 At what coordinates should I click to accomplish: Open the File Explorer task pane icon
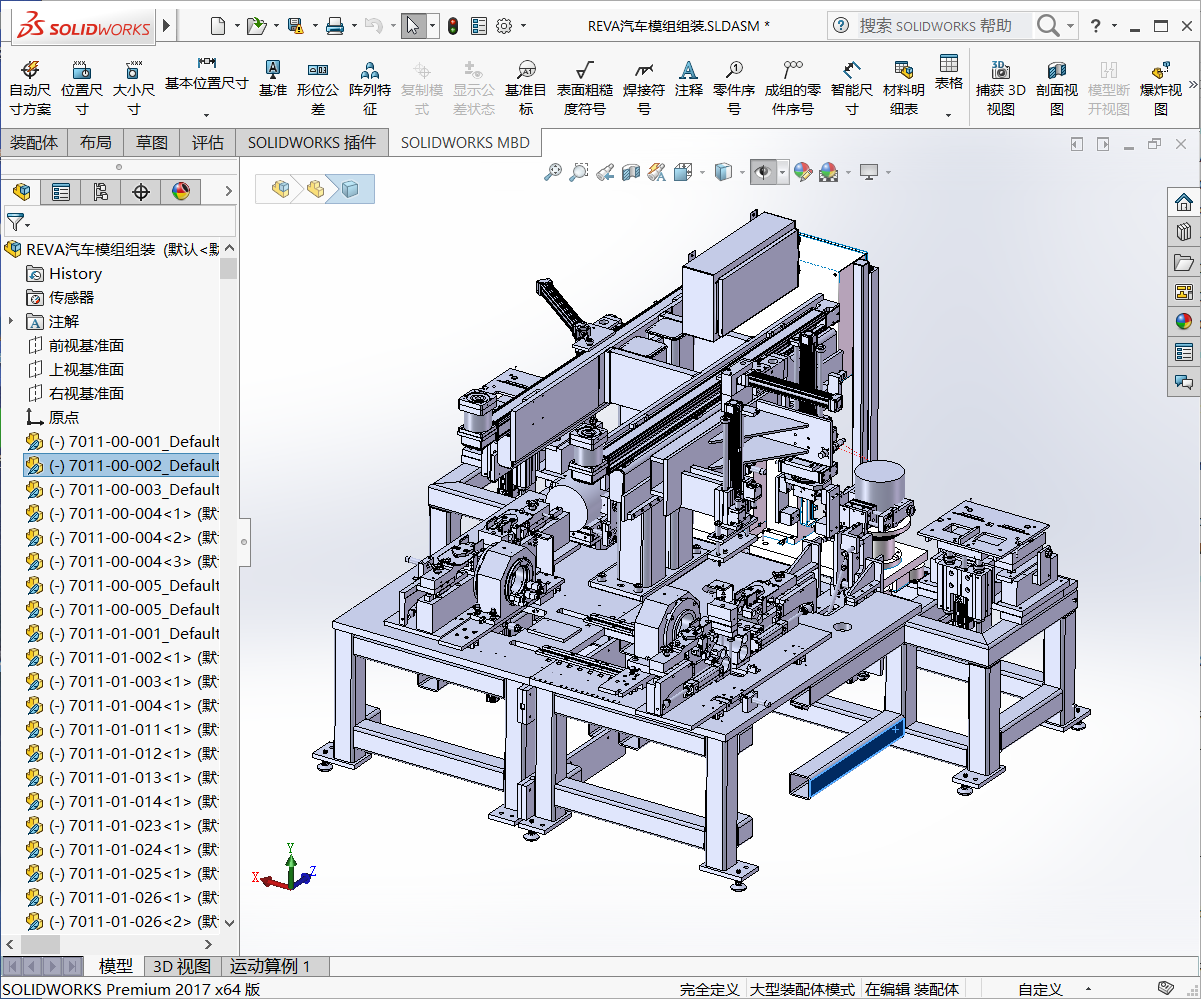pos(1184,262)
